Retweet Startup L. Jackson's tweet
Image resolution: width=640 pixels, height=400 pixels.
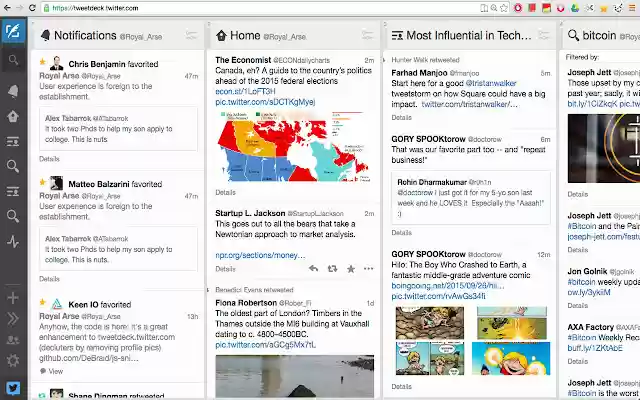click(x=332, y=269)
